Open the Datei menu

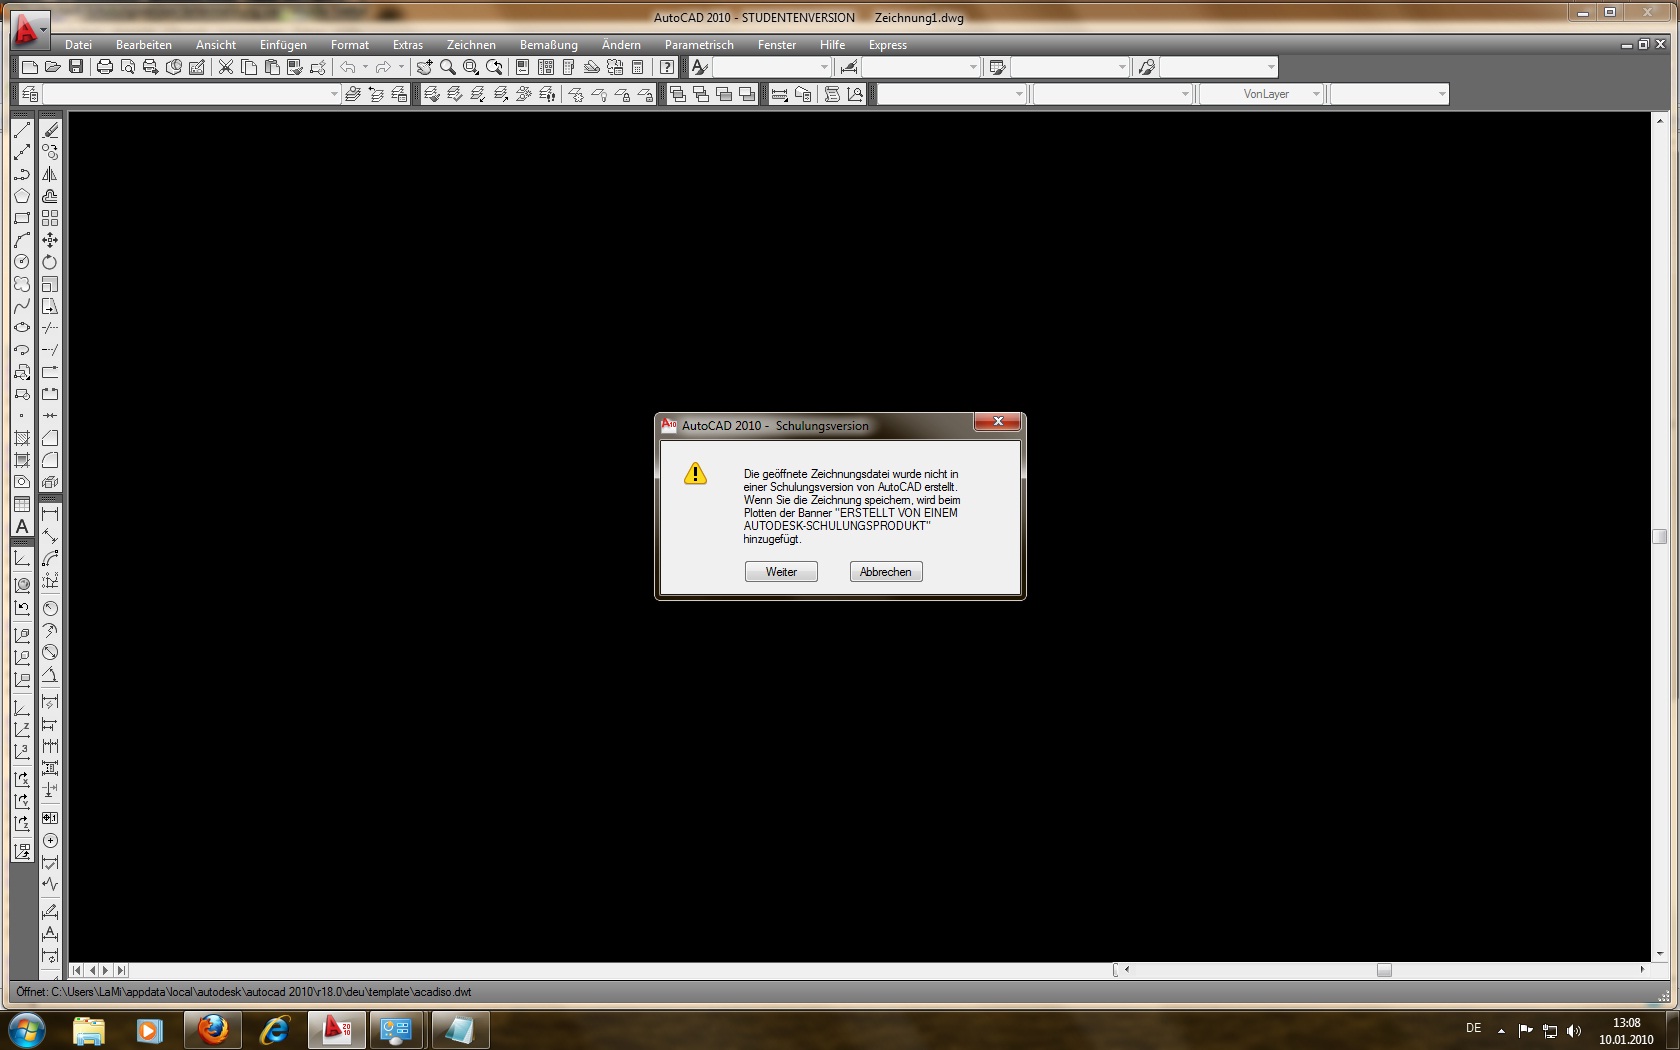point(78,45)
